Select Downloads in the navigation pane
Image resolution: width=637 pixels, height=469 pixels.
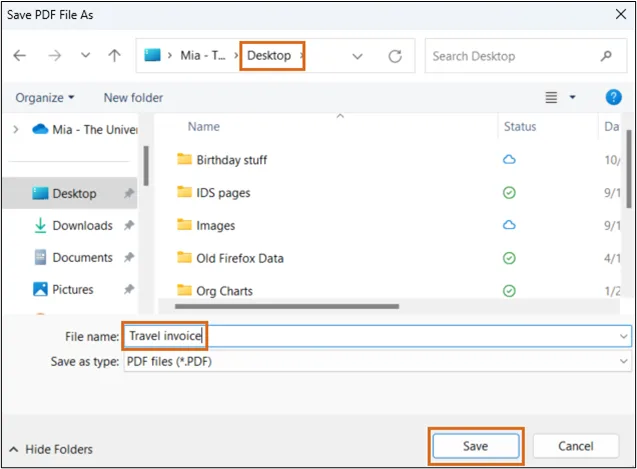point(82,226)
